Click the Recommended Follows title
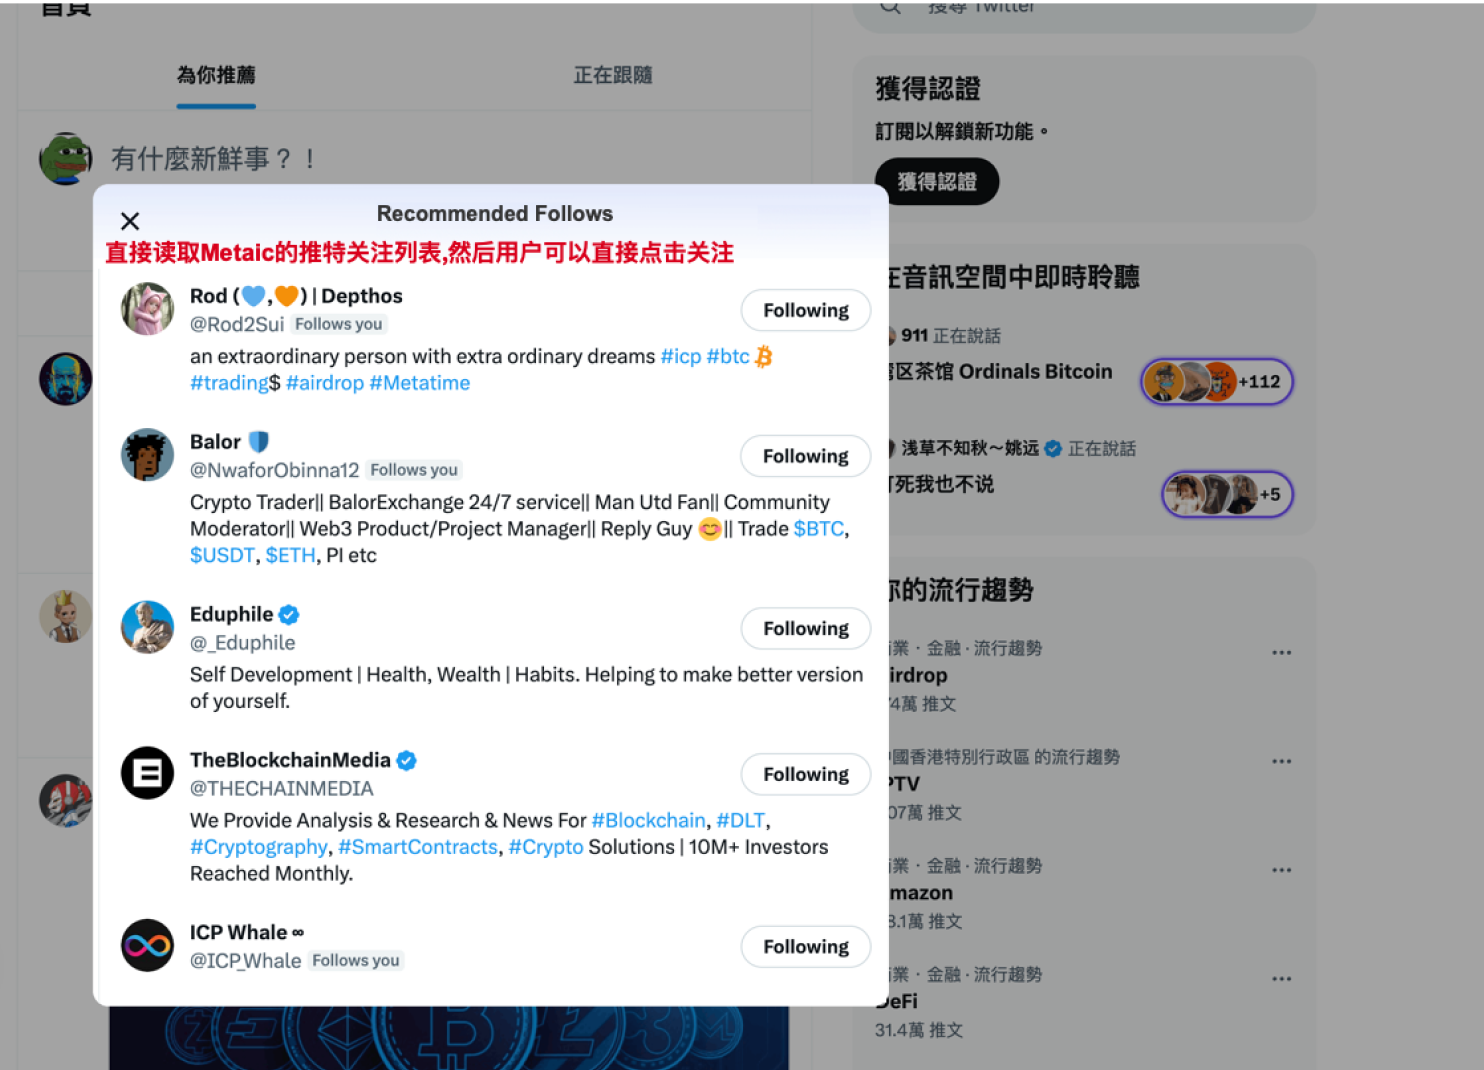1484x1070 pixels. tap(495, 214)
